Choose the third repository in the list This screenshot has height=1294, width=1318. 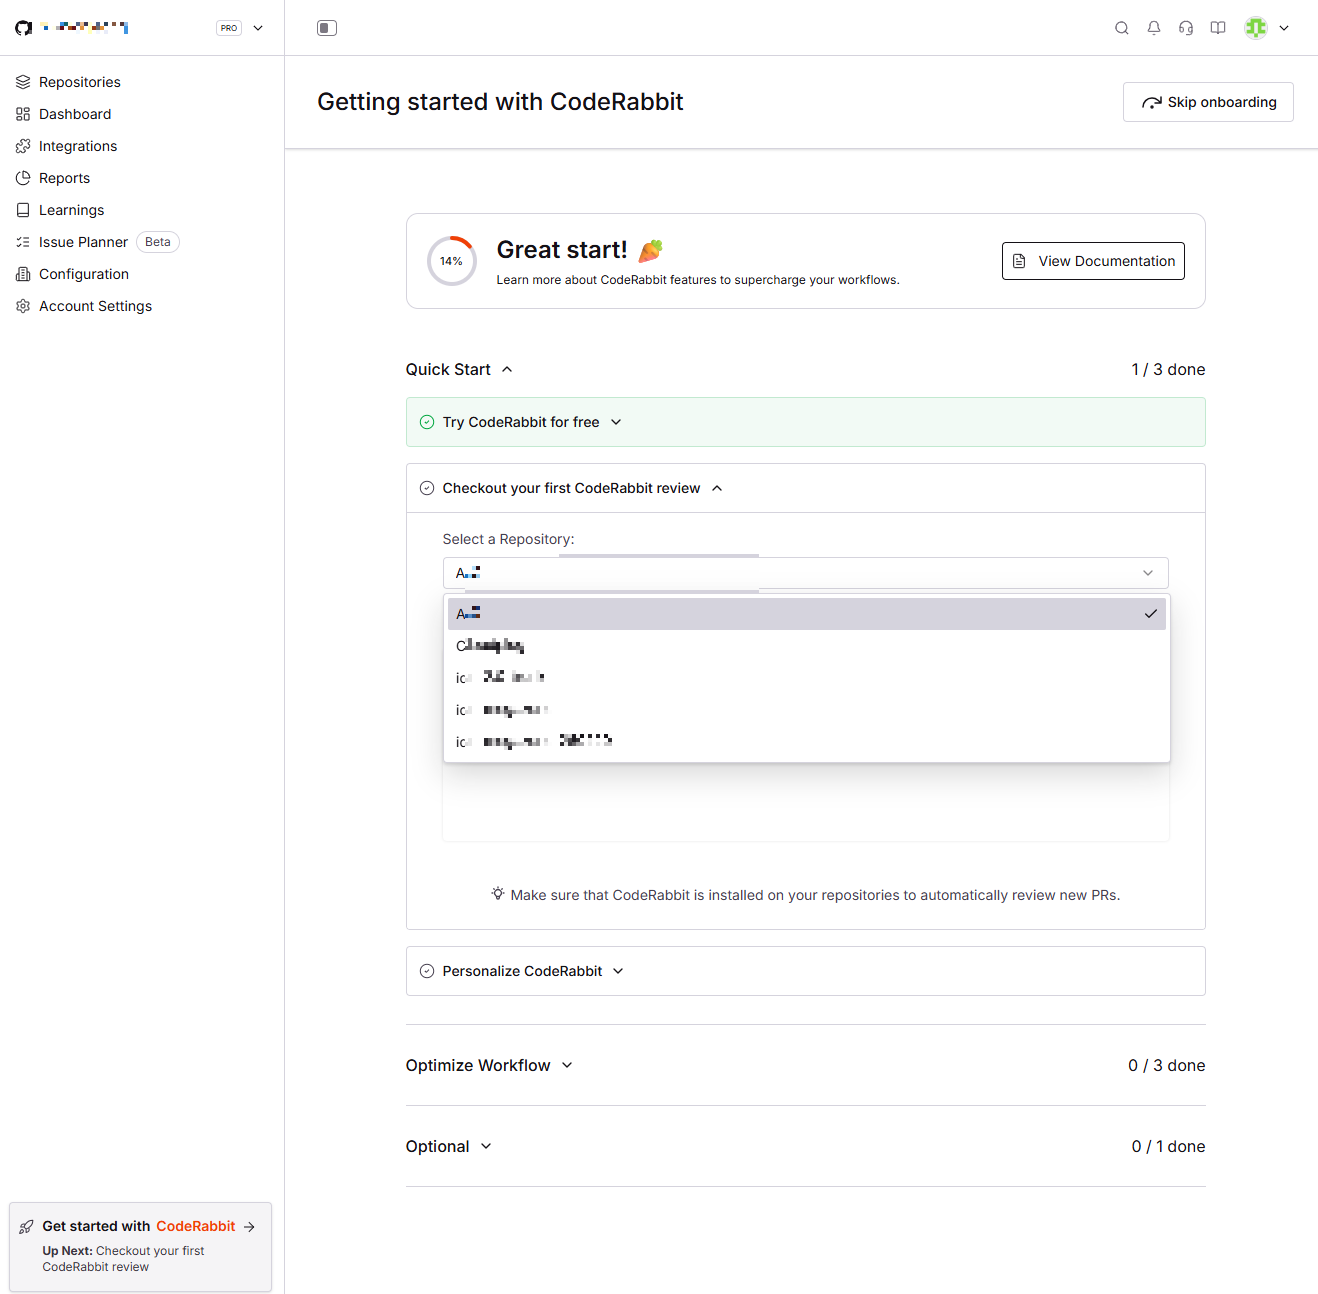(x=807, y=678)
